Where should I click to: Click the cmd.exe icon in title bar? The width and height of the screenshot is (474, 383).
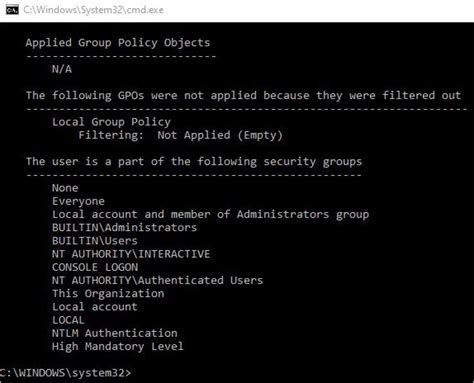12,10
